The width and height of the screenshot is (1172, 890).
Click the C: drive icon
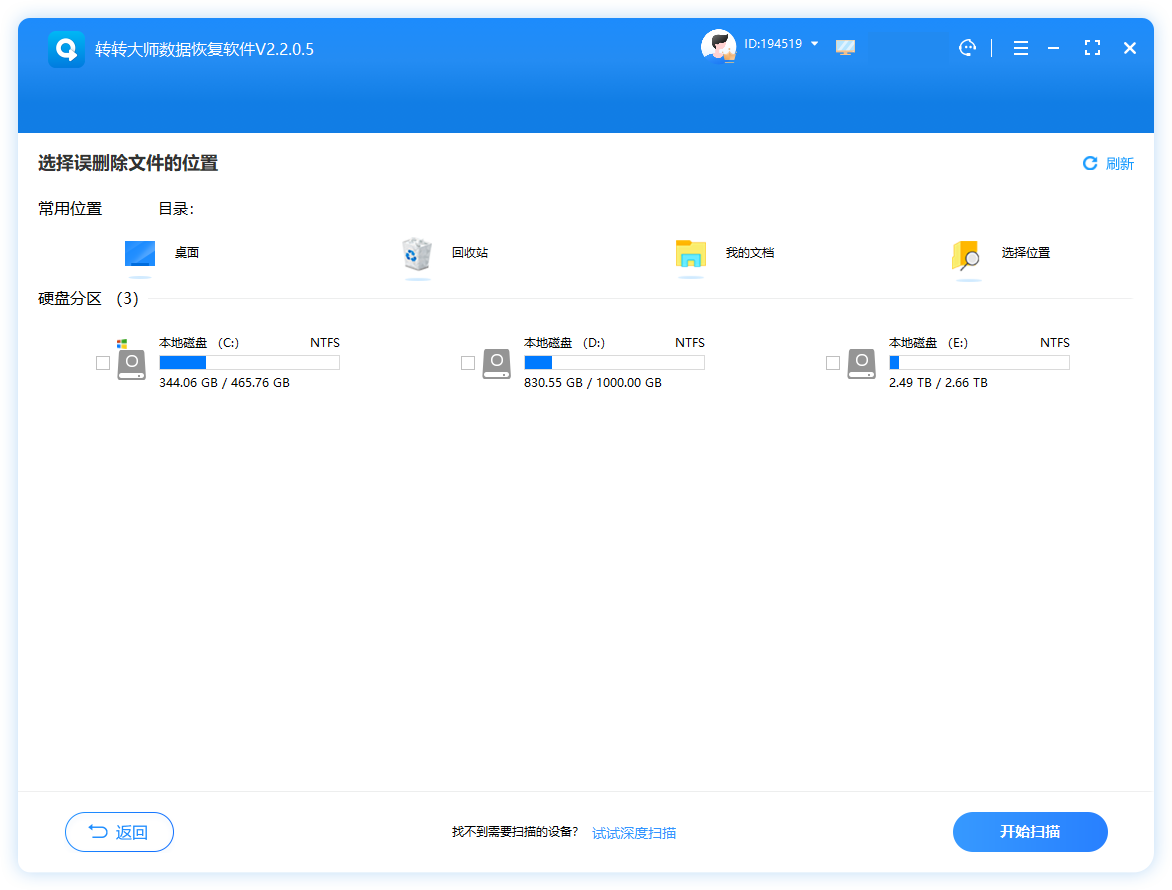(131, 363)
